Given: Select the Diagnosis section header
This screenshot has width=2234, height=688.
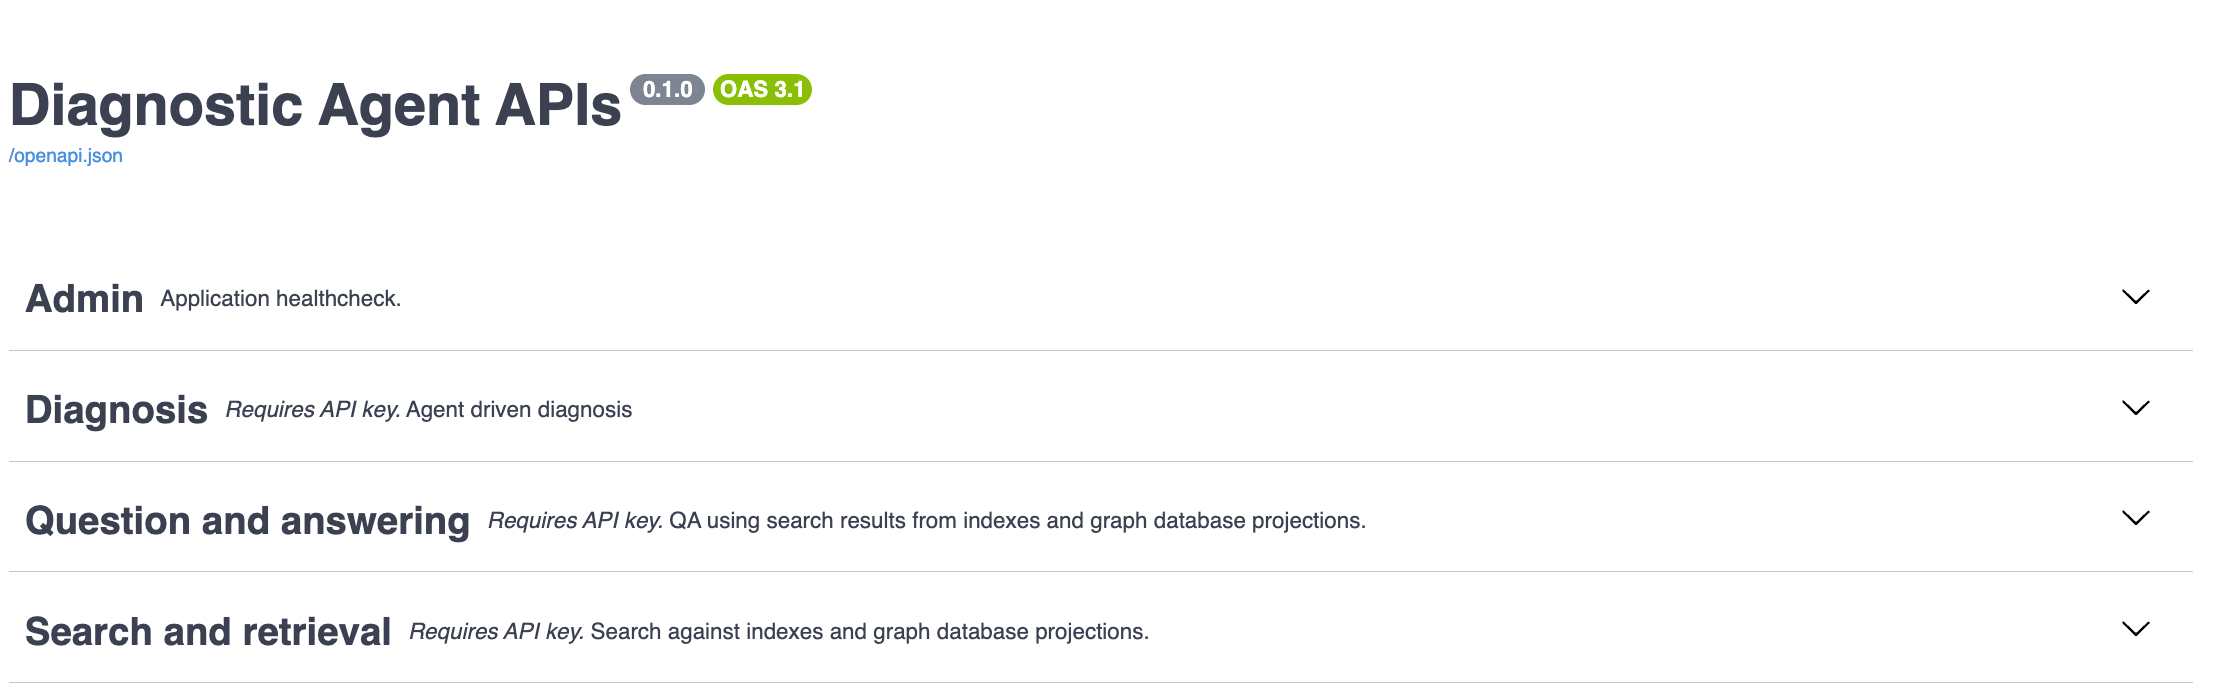Looking at the screenshot, I should (116, 408).
